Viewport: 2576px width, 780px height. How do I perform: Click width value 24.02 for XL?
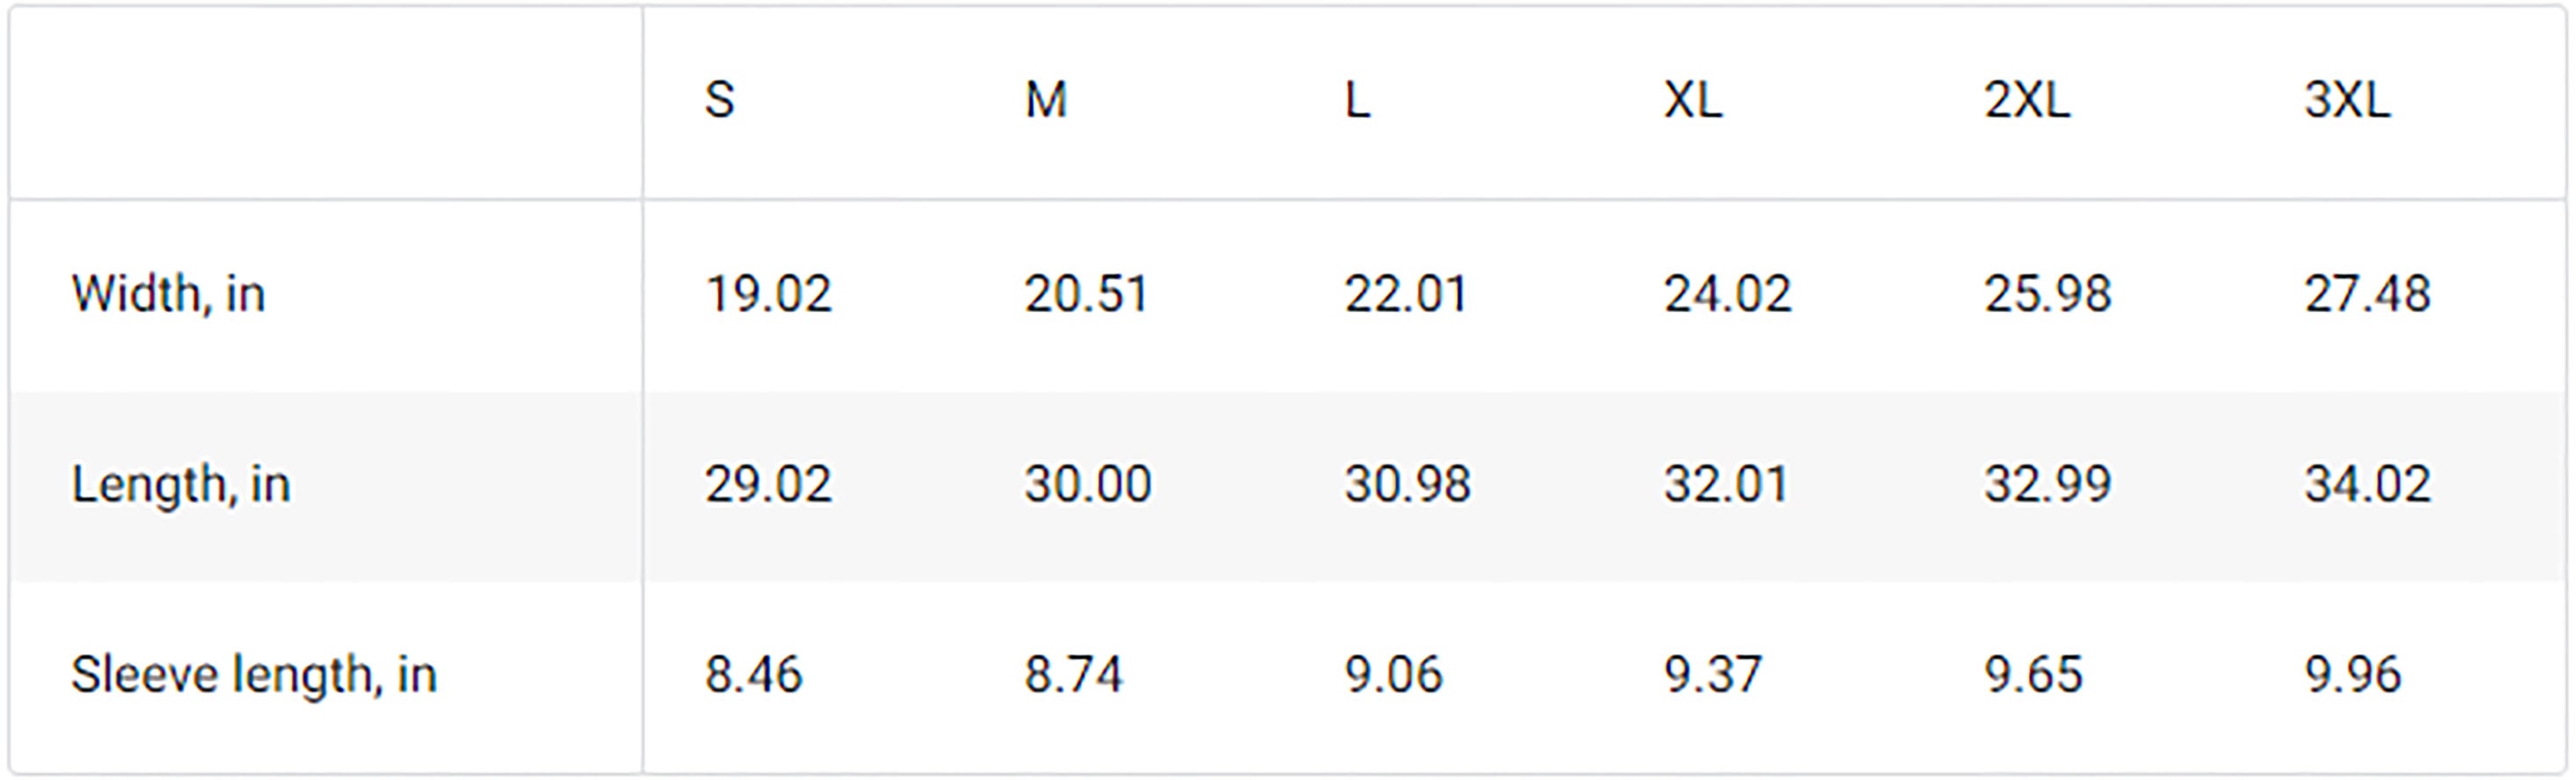(1727, 294)
